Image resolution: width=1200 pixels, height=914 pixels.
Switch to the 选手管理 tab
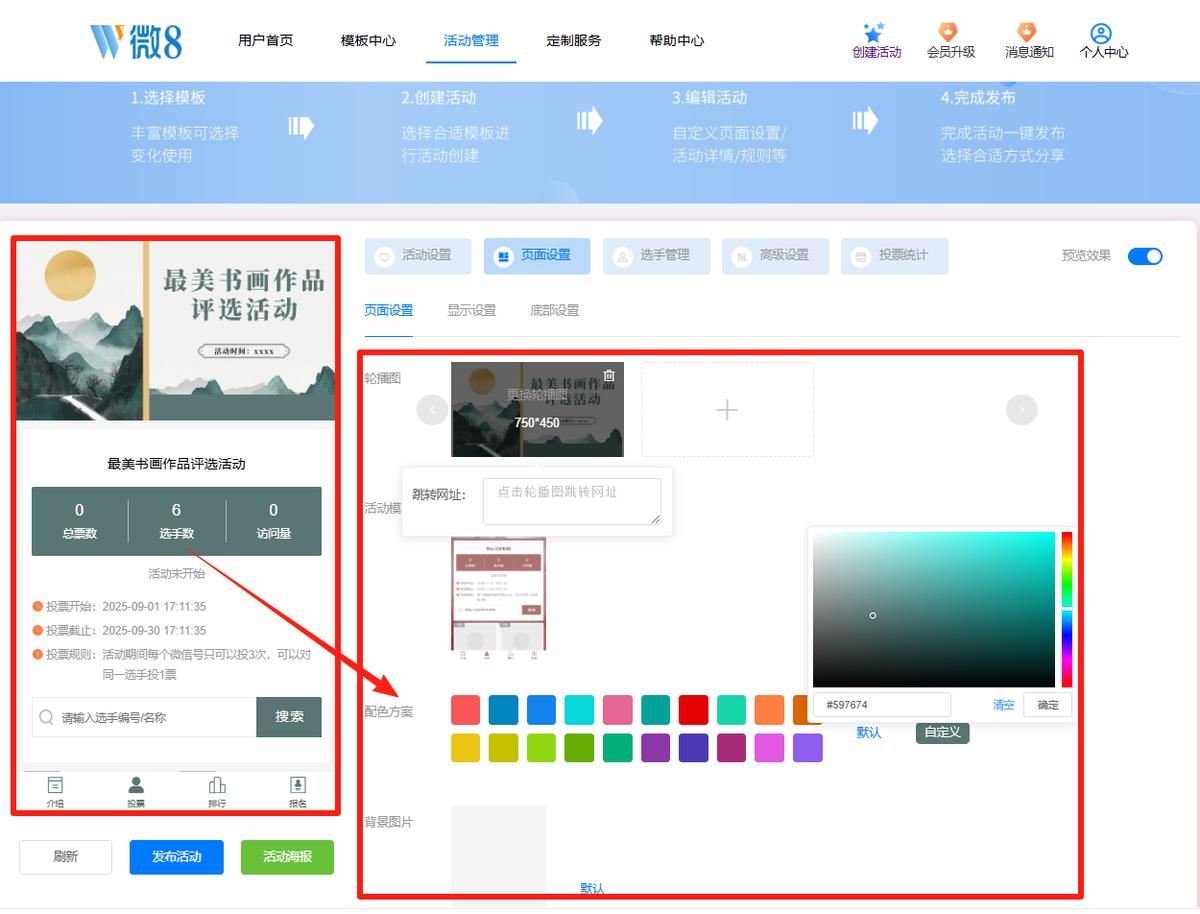[656, 256]
